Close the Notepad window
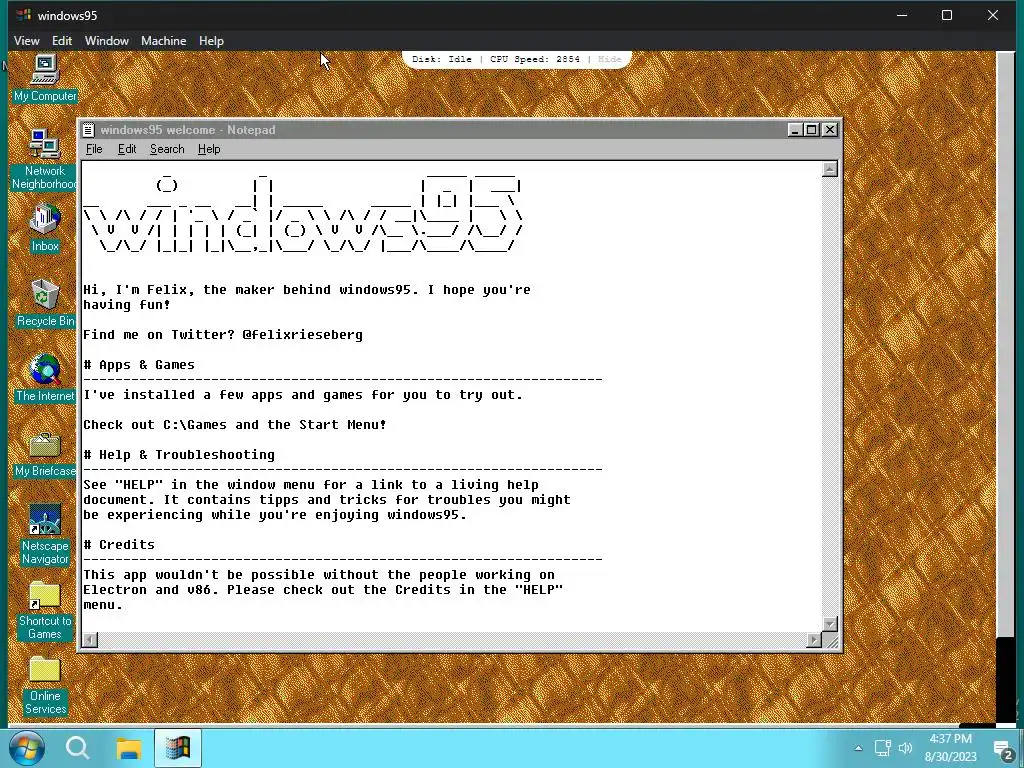The height and width of the screenshot is (768, 1024). tap(829, 130)
